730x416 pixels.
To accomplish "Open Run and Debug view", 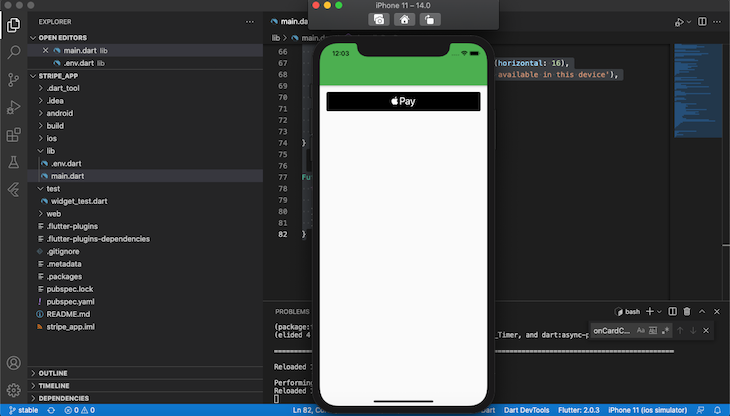I will (14, 107).
